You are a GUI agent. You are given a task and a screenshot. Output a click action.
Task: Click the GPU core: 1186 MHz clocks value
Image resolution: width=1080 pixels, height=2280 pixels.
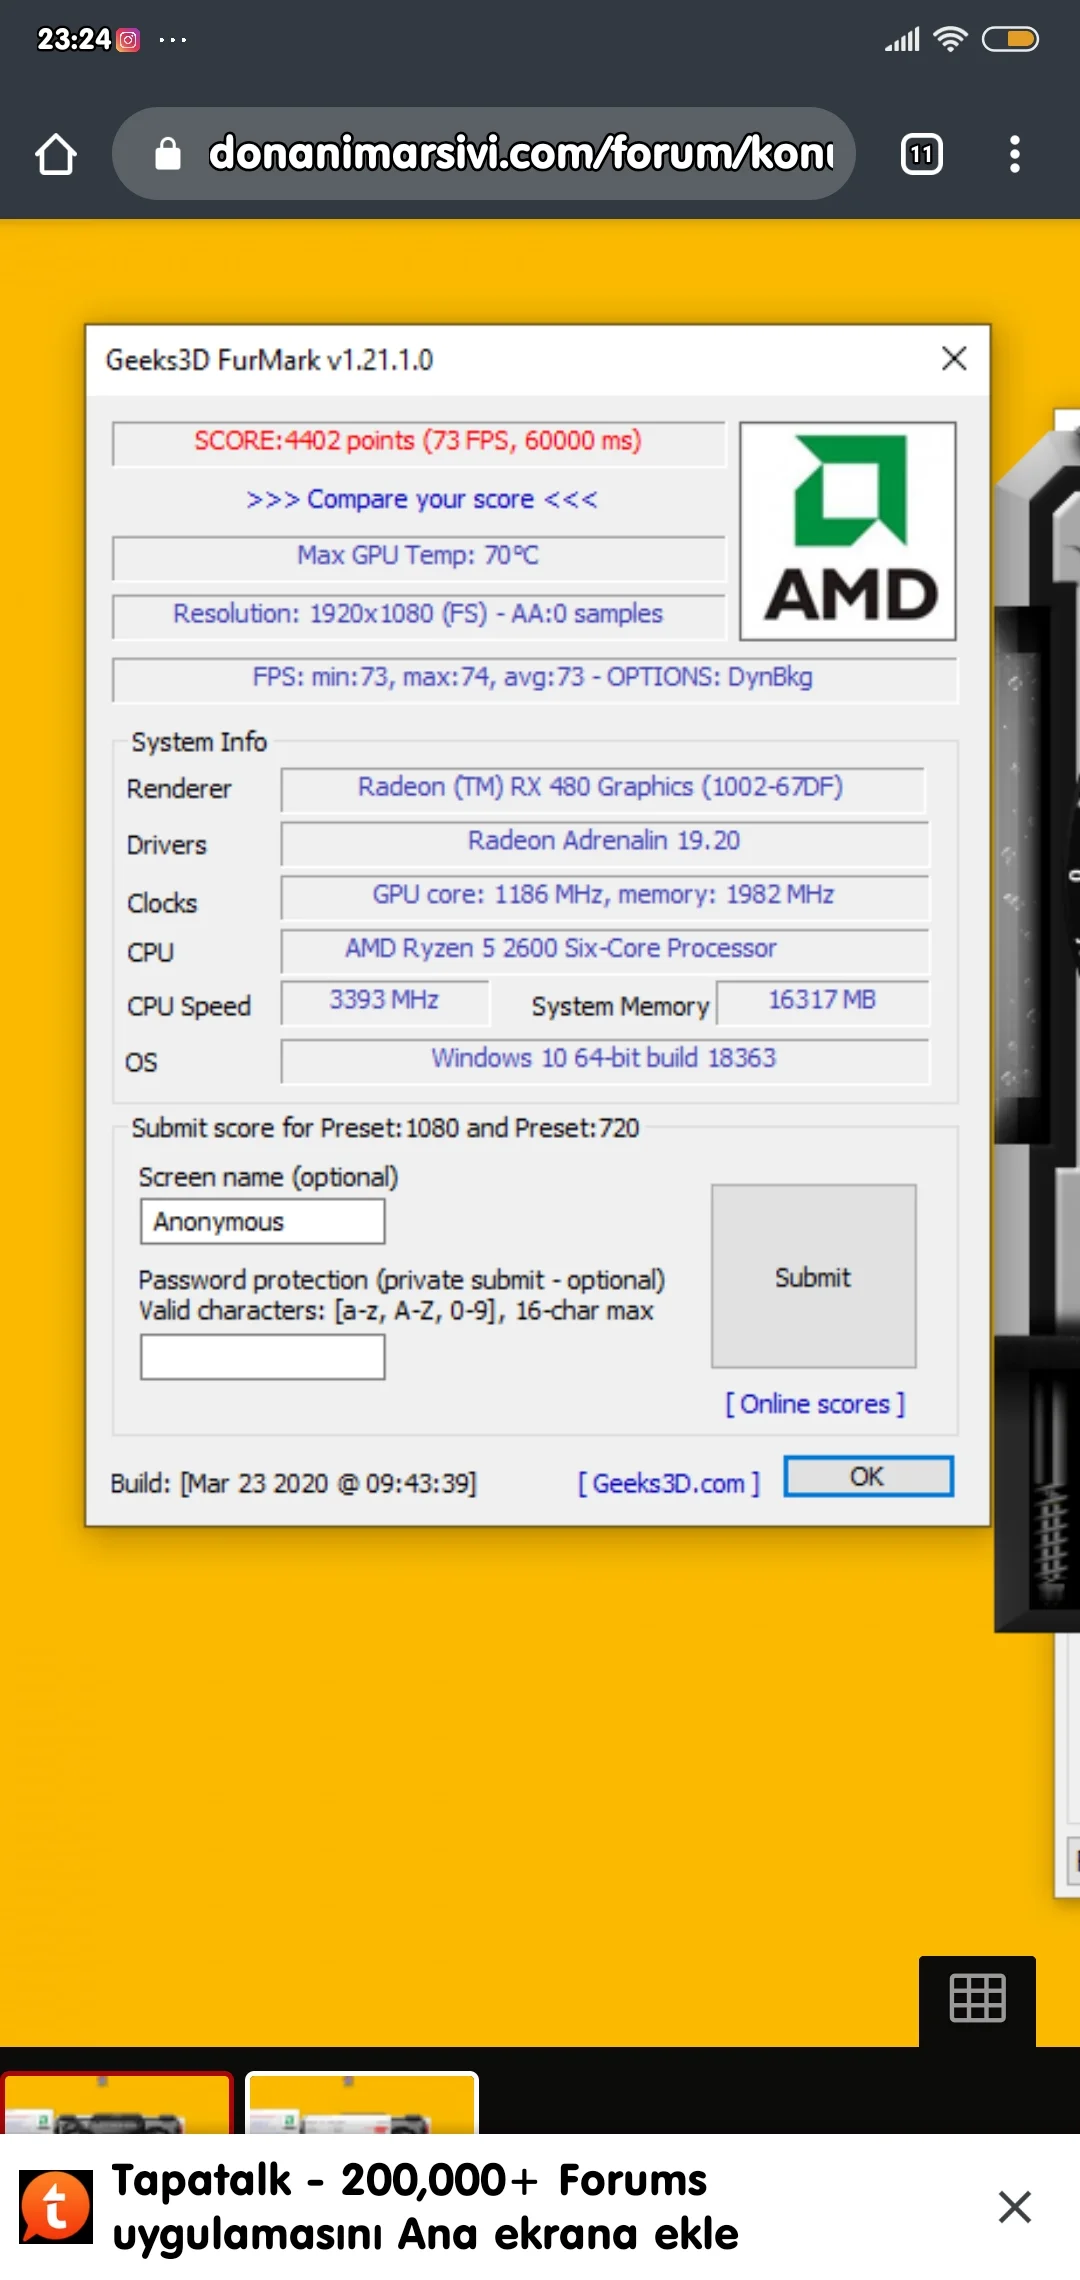pyautogui.click(x=604, y=895)
